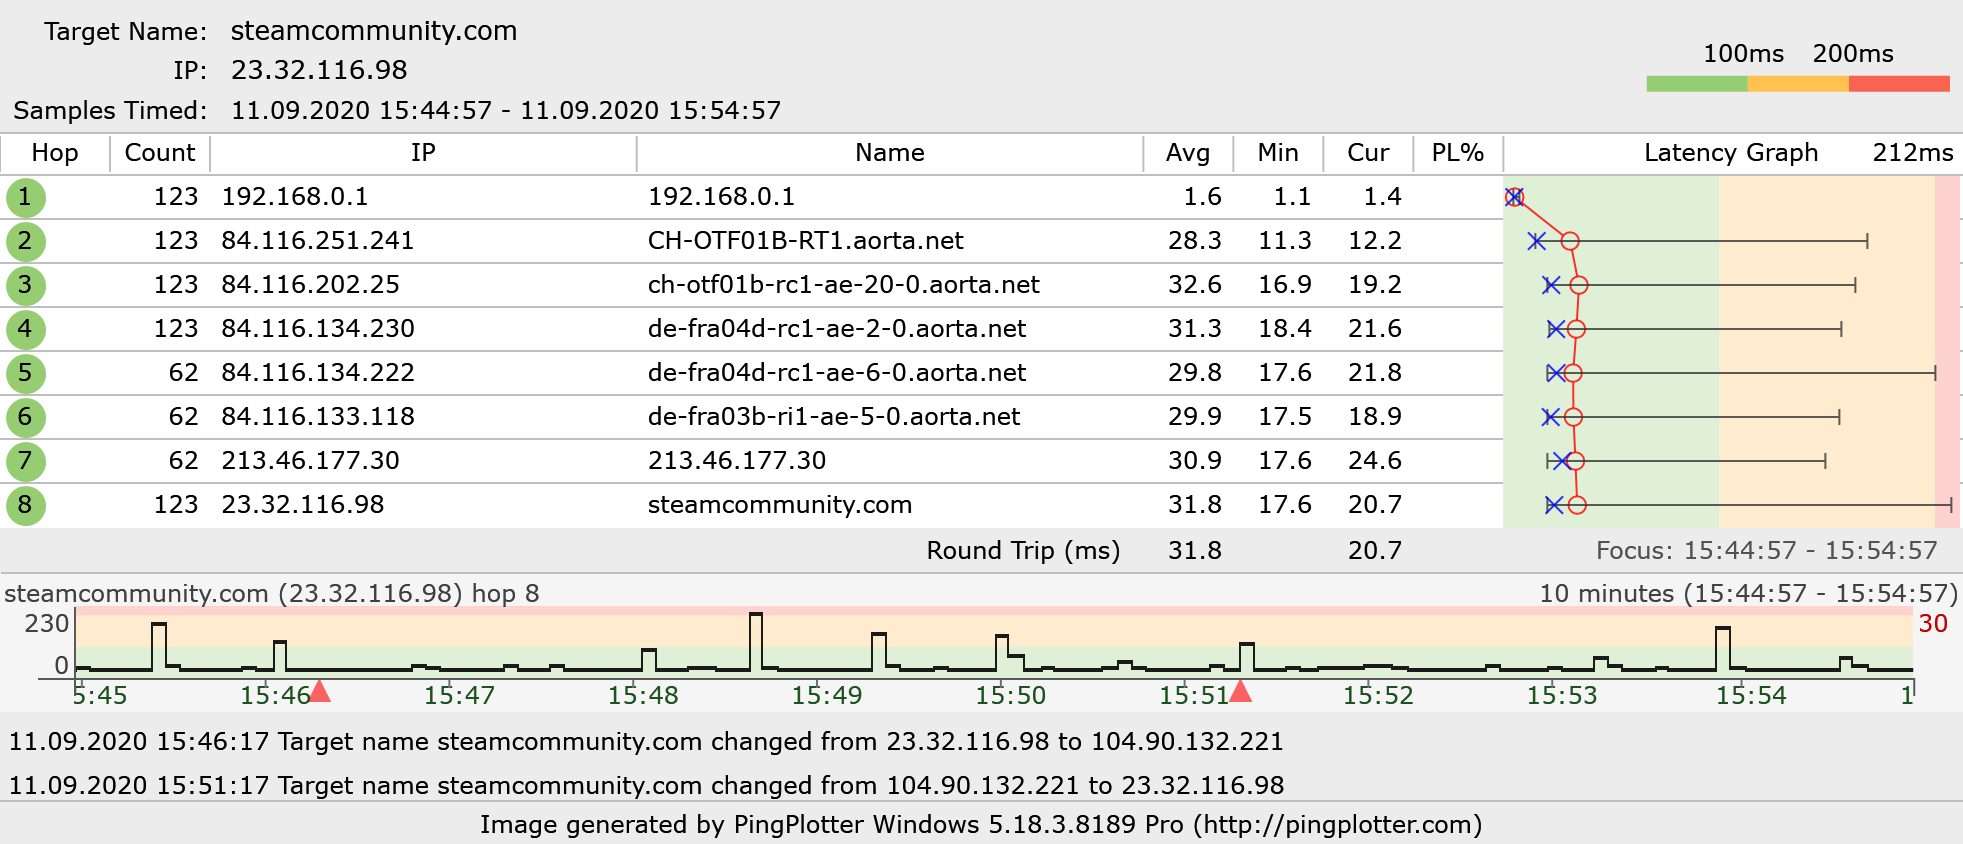1963x844 pixels.
Task: Sort by the Avg column header
Action: click(x=1187, y=153)
